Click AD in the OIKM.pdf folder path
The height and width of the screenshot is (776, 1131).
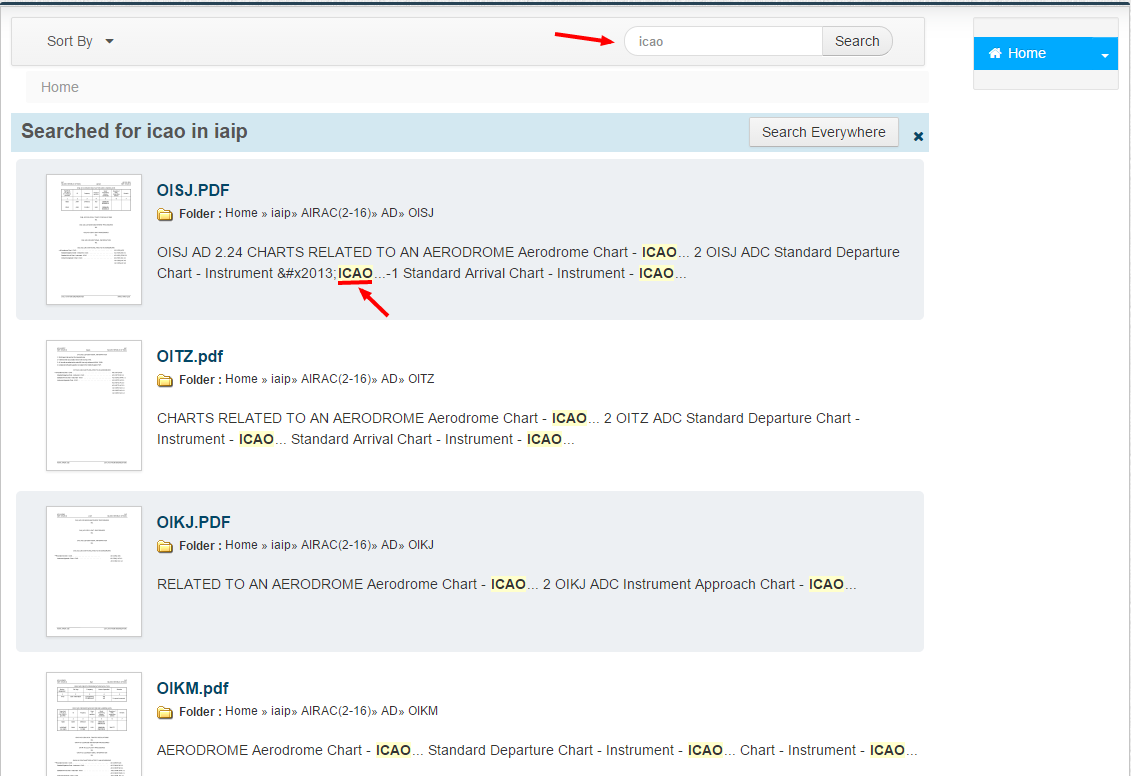coord(389,710)
